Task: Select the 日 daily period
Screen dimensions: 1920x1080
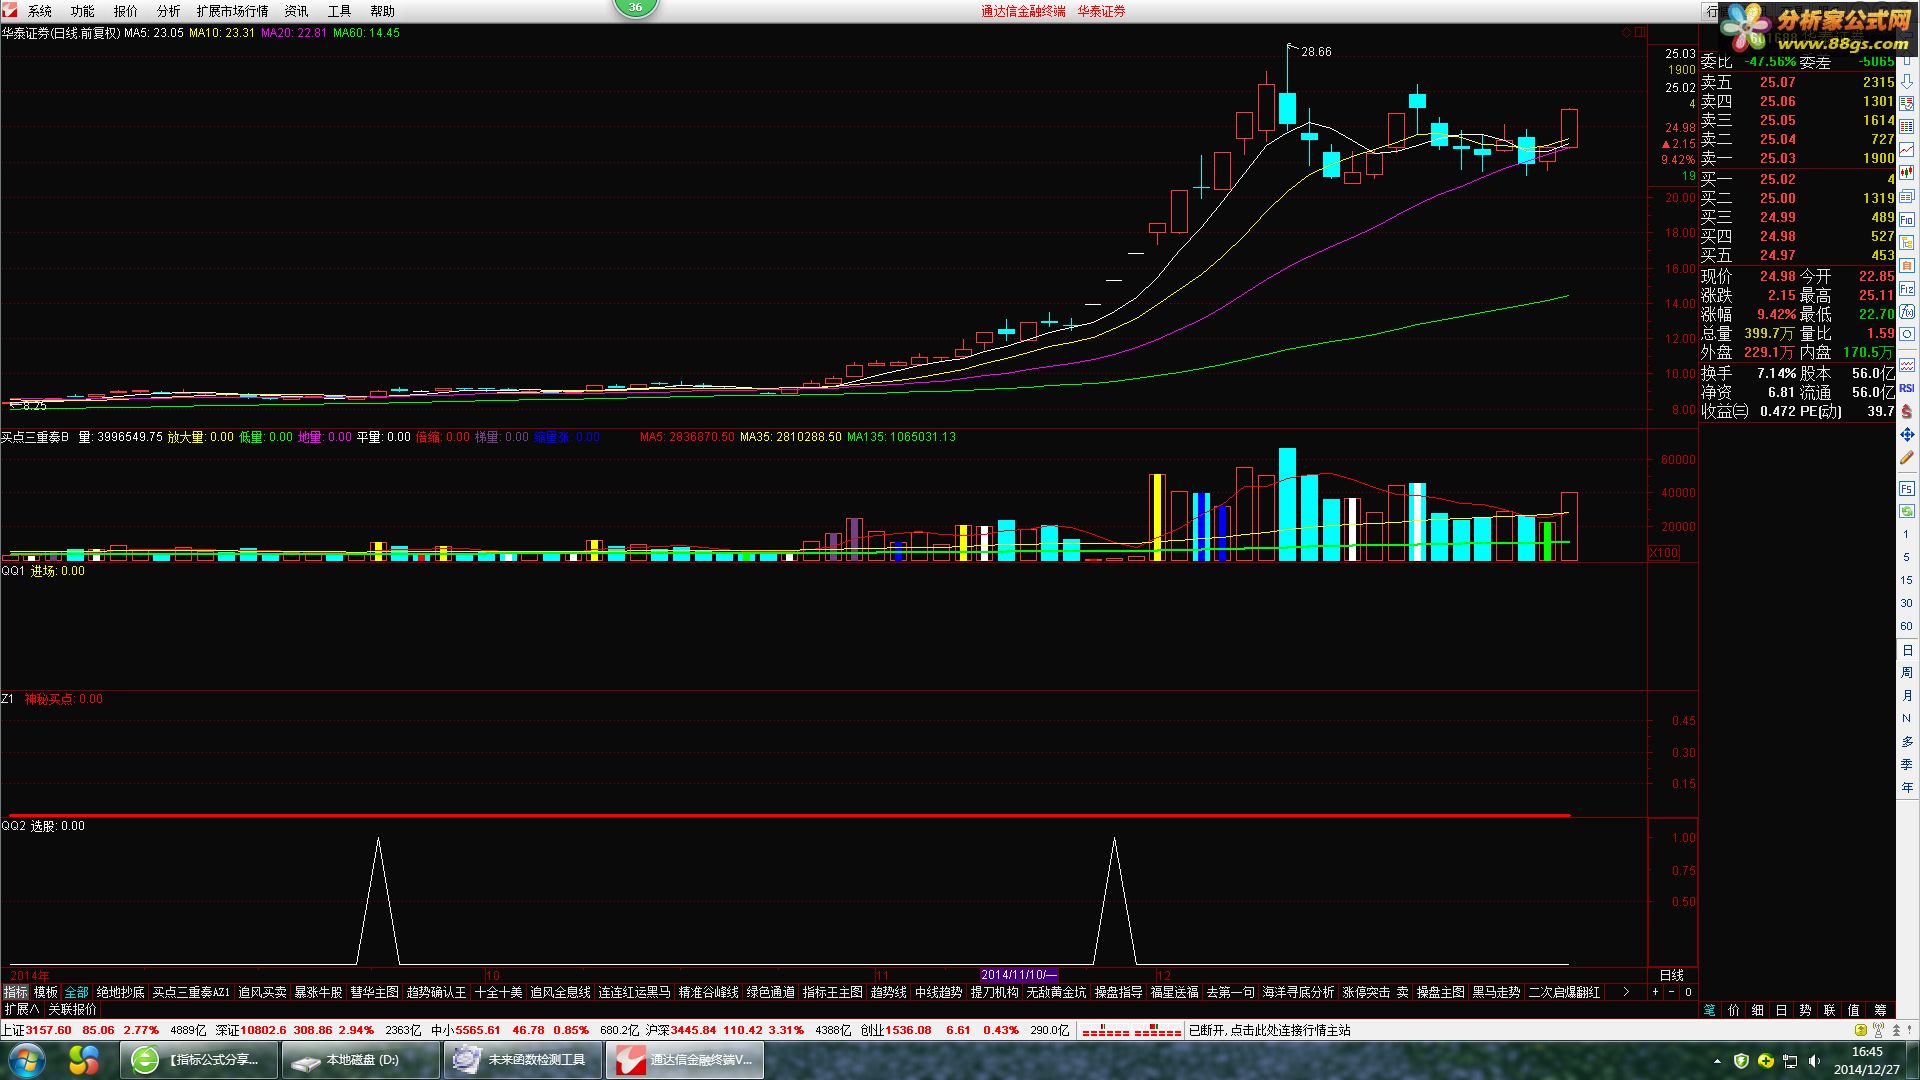Action: (1907, 650)
